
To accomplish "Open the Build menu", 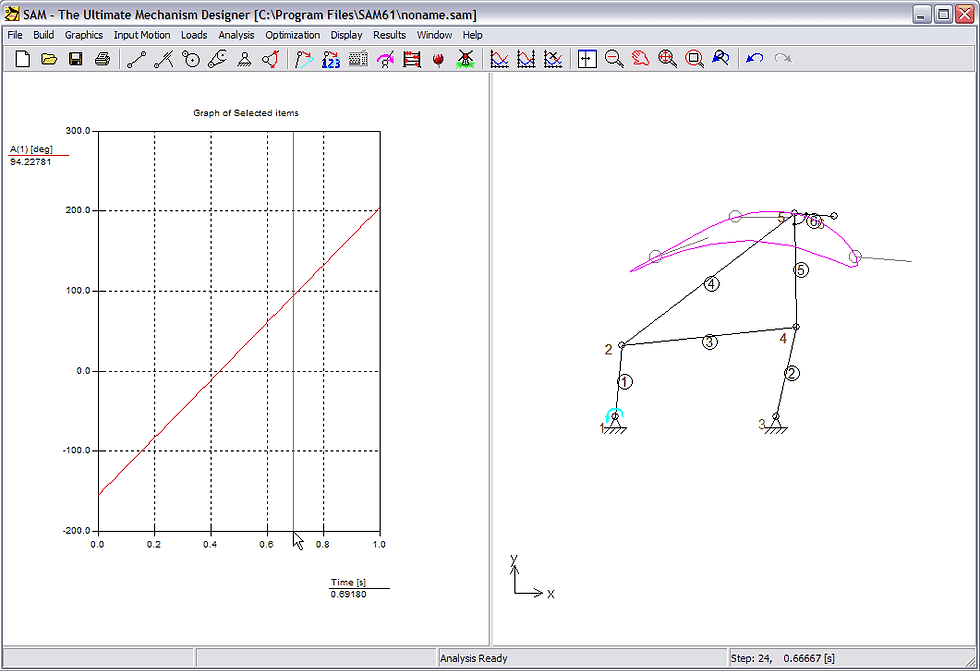I will 43,35.
